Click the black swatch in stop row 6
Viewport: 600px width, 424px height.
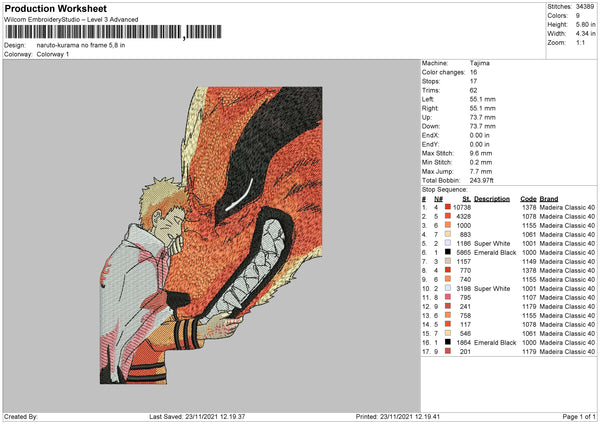(x=448, y=252)
